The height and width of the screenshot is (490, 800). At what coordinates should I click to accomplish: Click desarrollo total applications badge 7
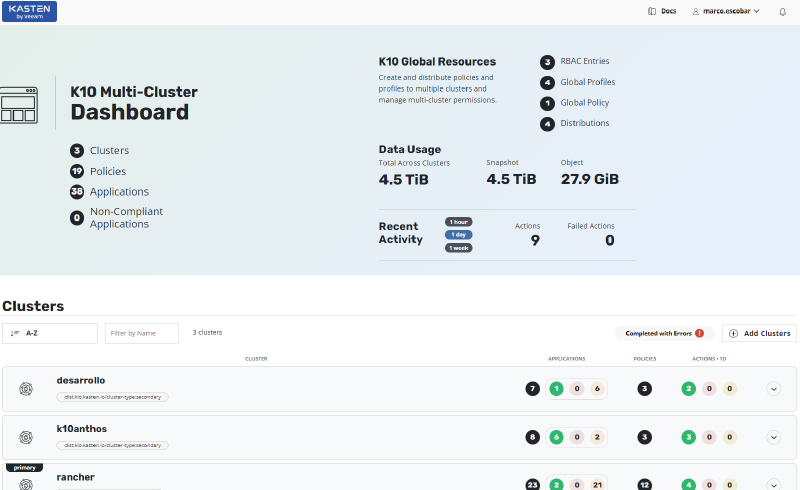point(532,389)
